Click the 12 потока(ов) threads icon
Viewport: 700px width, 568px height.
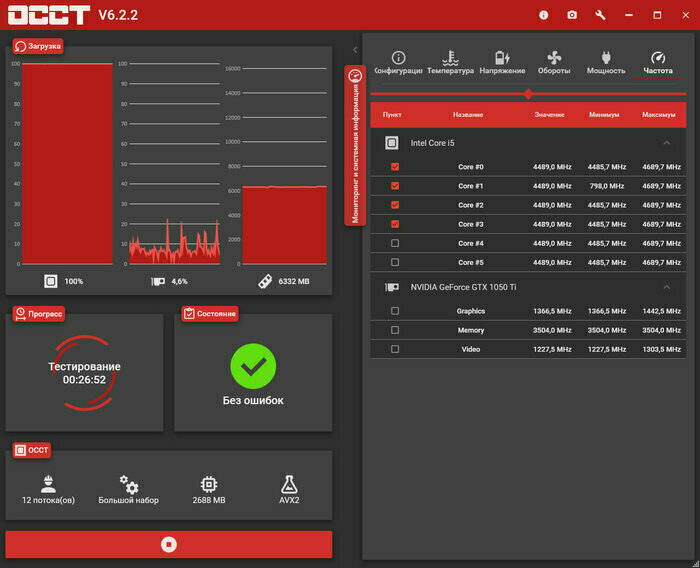[48, 484]
